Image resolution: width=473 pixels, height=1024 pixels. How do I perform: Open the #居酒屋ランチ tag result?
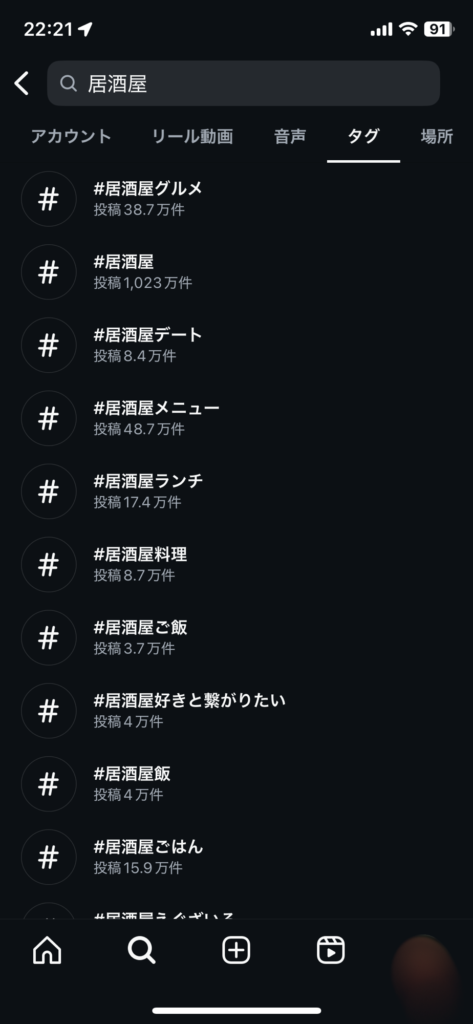point(236,492)
